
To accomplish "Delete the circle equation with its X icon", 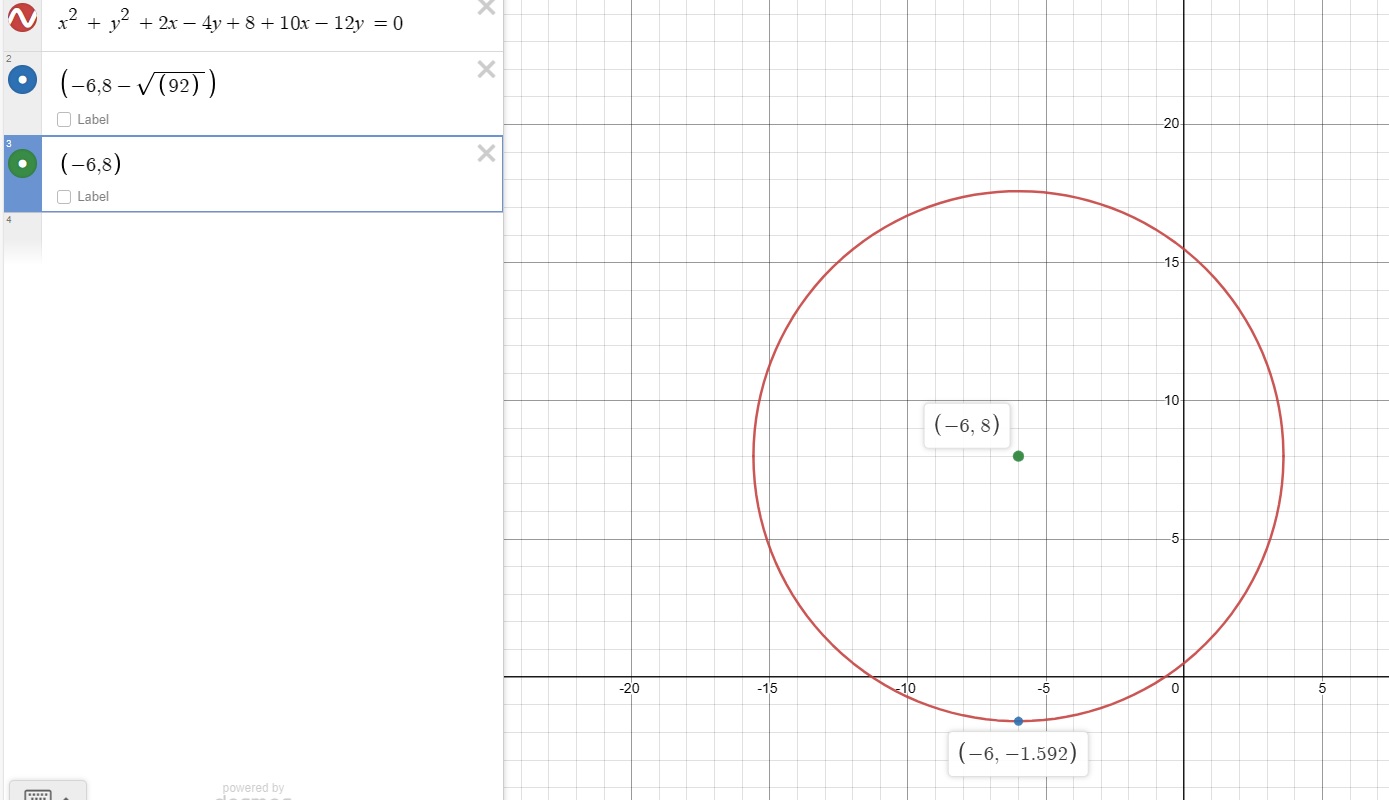I will [486, 8].
